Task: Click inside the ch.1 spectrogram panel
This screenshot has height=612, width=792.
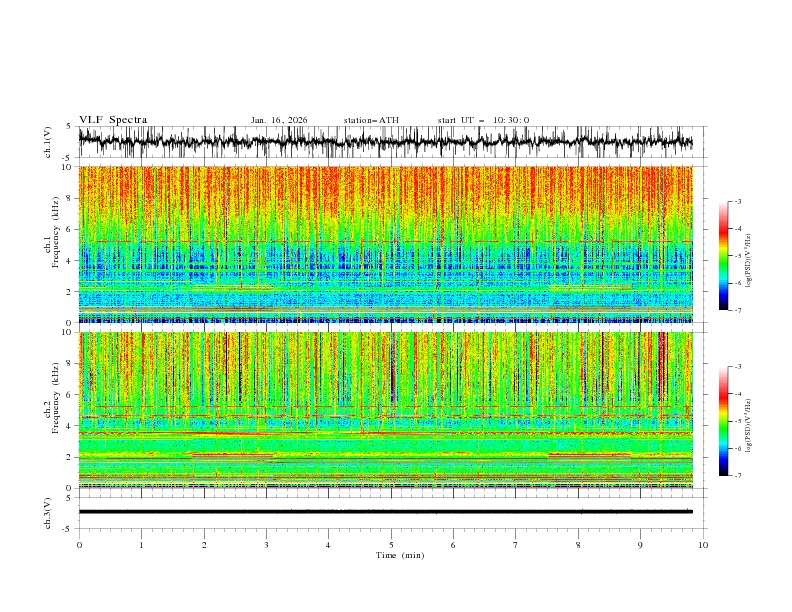Action: point(385,244)
